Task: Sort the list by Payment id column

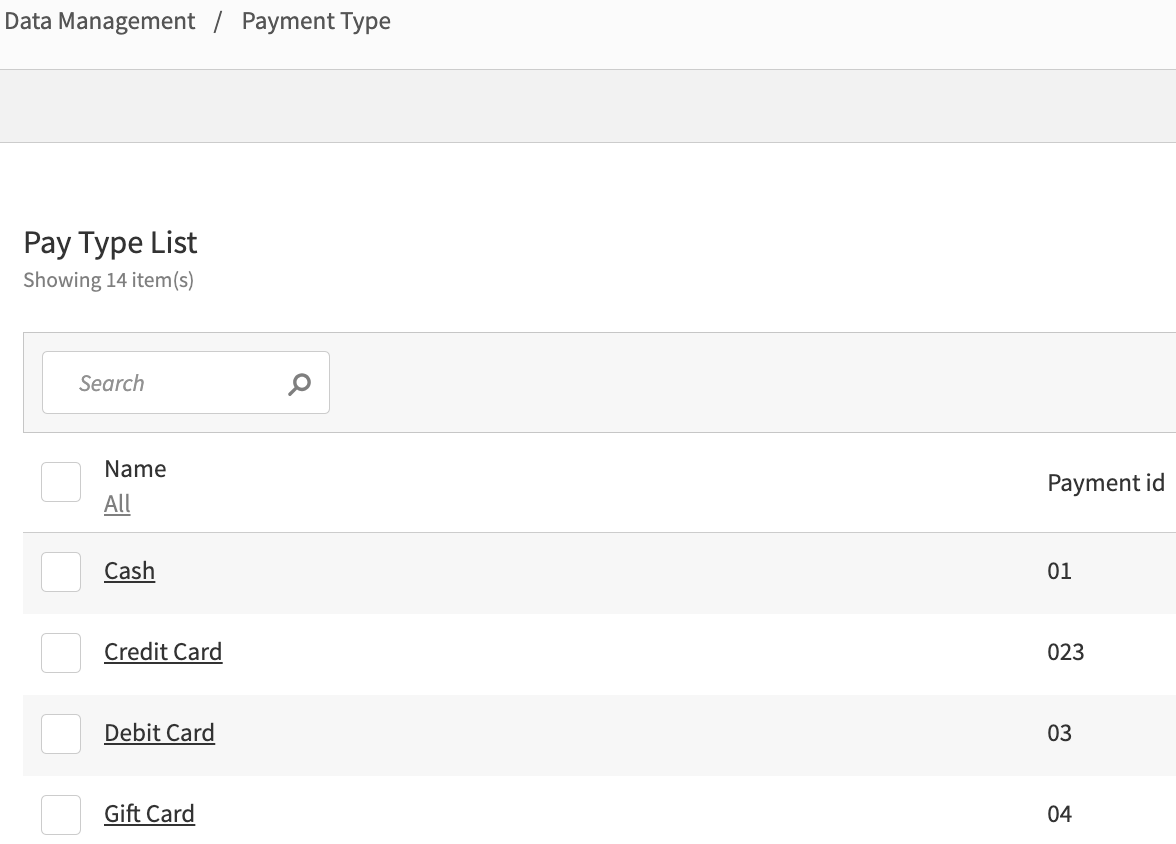Action: pyautogui.click(x=1105, y=482)
